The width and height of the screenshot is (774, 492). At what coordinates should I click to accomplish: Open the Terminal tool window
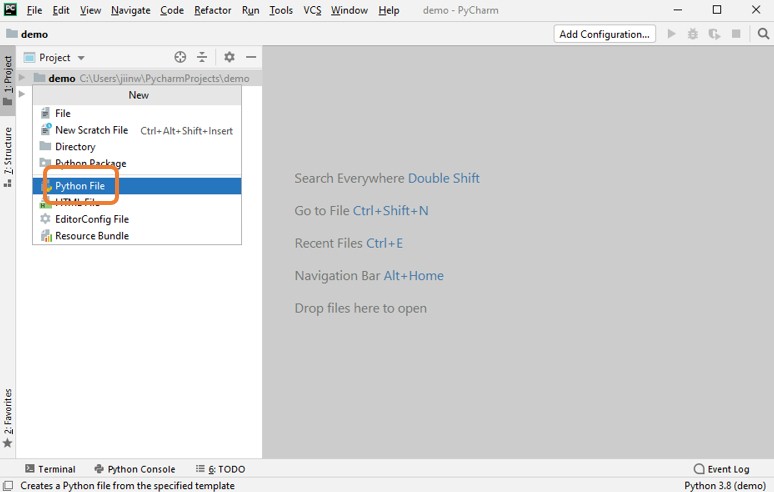pyautogui.click(x=50, y=469)
